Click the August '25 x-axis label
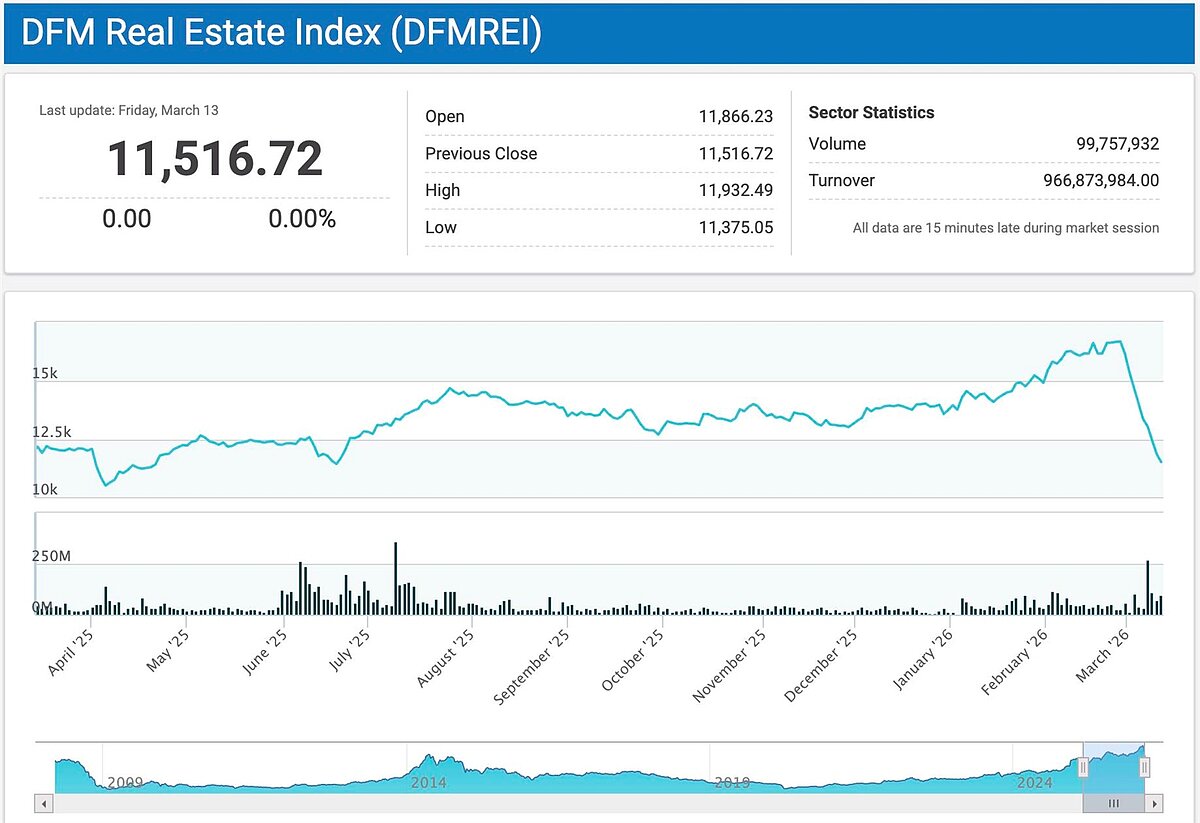 point(446,659)
